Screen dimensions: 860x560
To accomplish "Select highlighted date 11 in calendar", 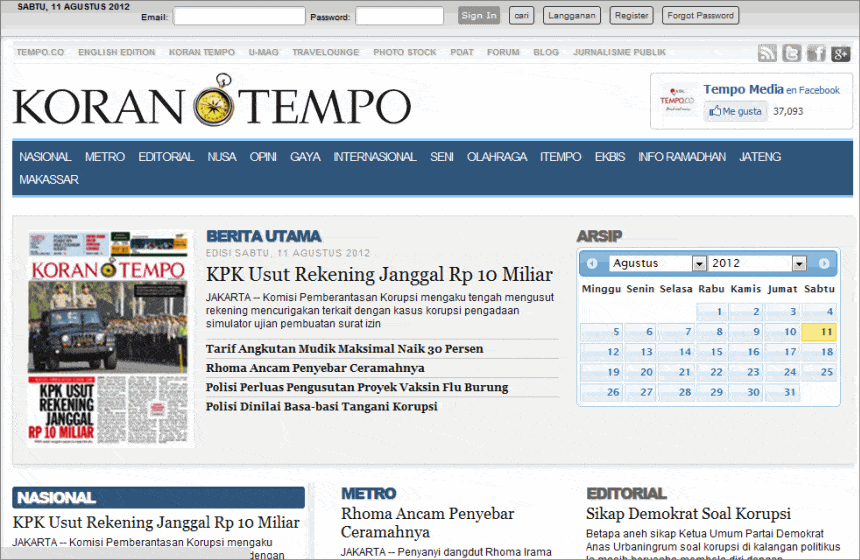I will [819, 332].
